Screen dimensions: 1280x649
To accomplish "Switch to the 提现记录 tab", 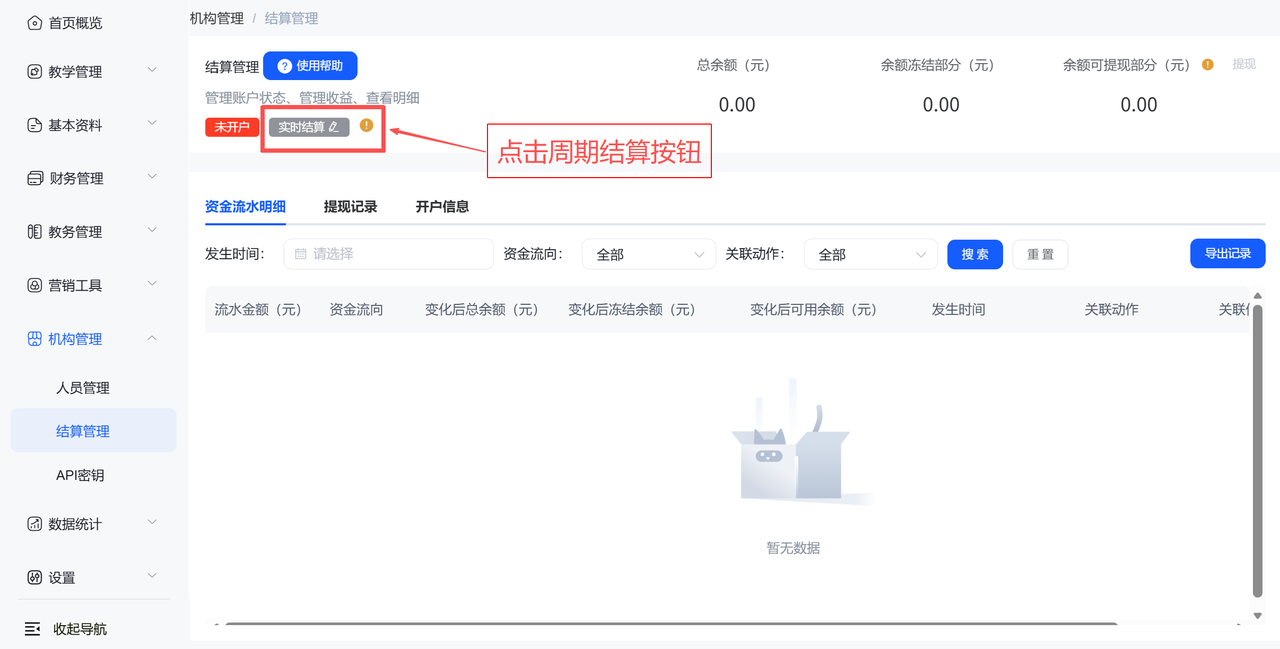I will coord(350,207).
